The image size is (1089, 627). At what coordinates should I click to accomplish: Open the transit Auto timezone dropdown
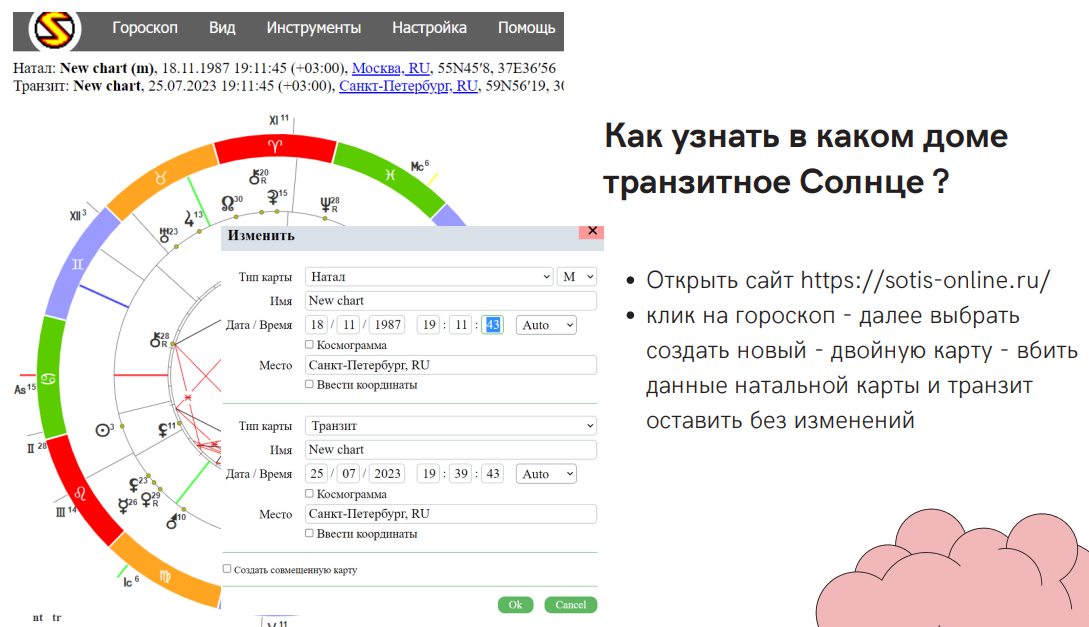546,474
